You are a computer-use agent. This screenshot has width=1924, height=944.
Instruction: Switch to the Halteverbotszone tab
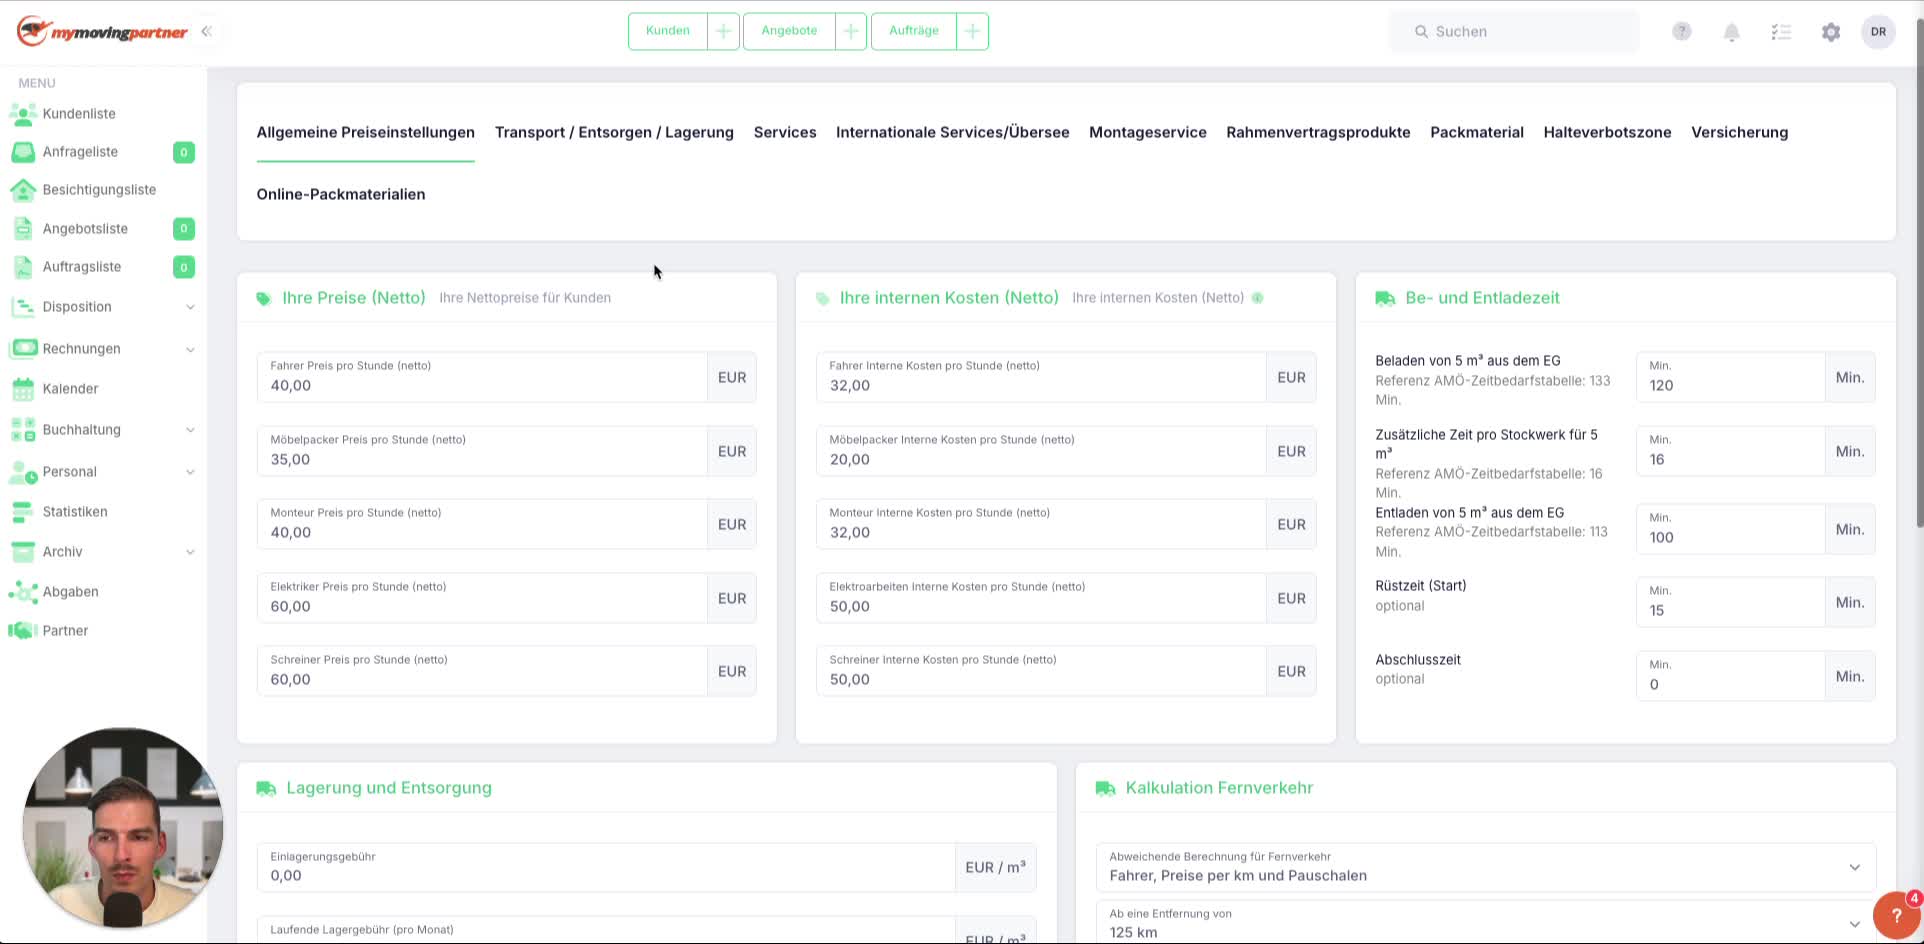(x=1607, y=132)
